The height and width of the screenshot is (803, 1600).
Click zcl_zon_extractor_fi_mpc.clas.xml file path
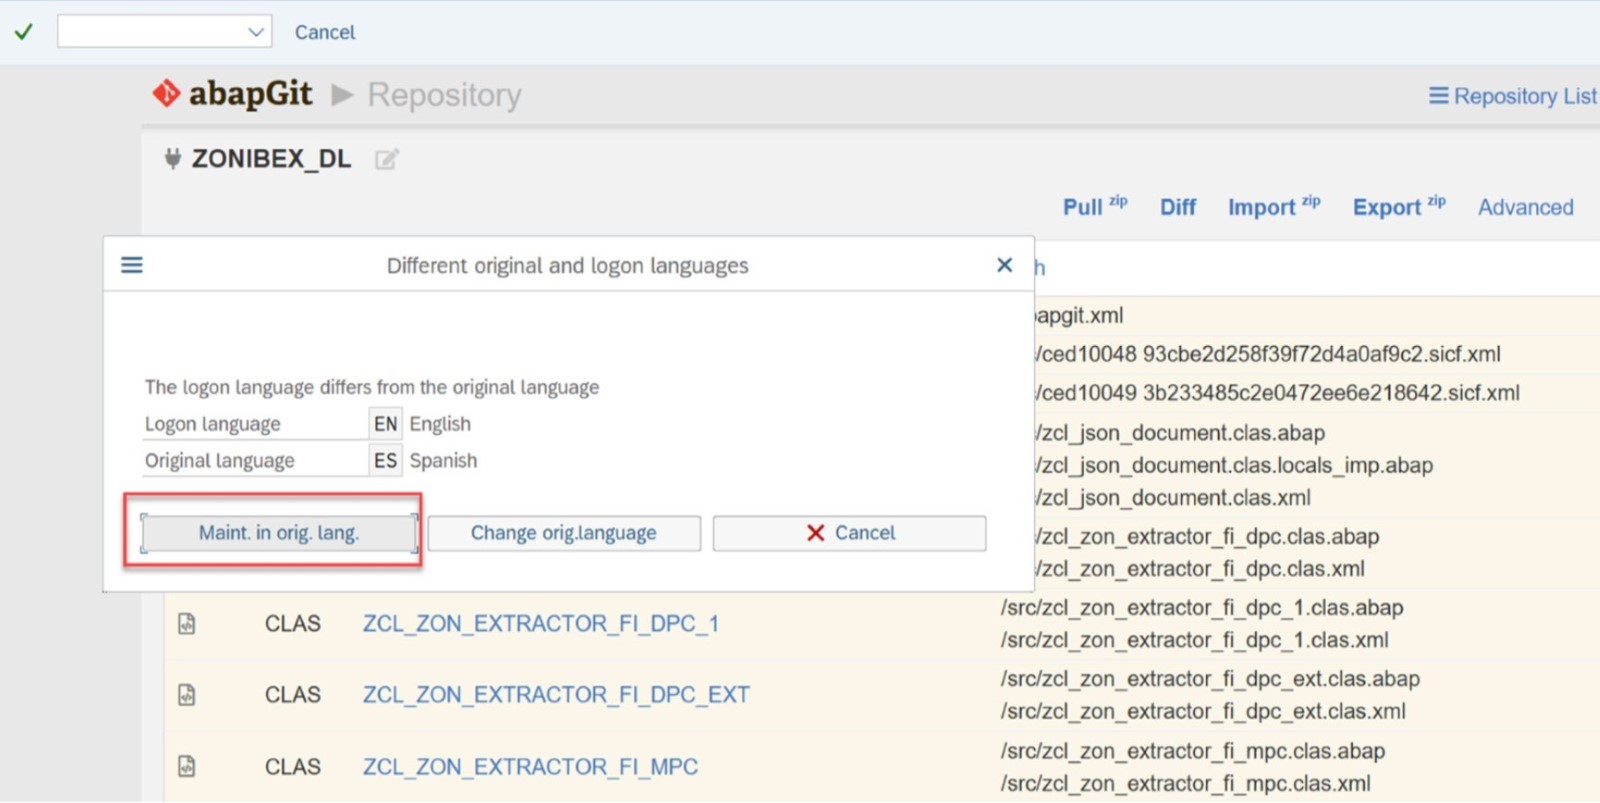(1185, 783)
